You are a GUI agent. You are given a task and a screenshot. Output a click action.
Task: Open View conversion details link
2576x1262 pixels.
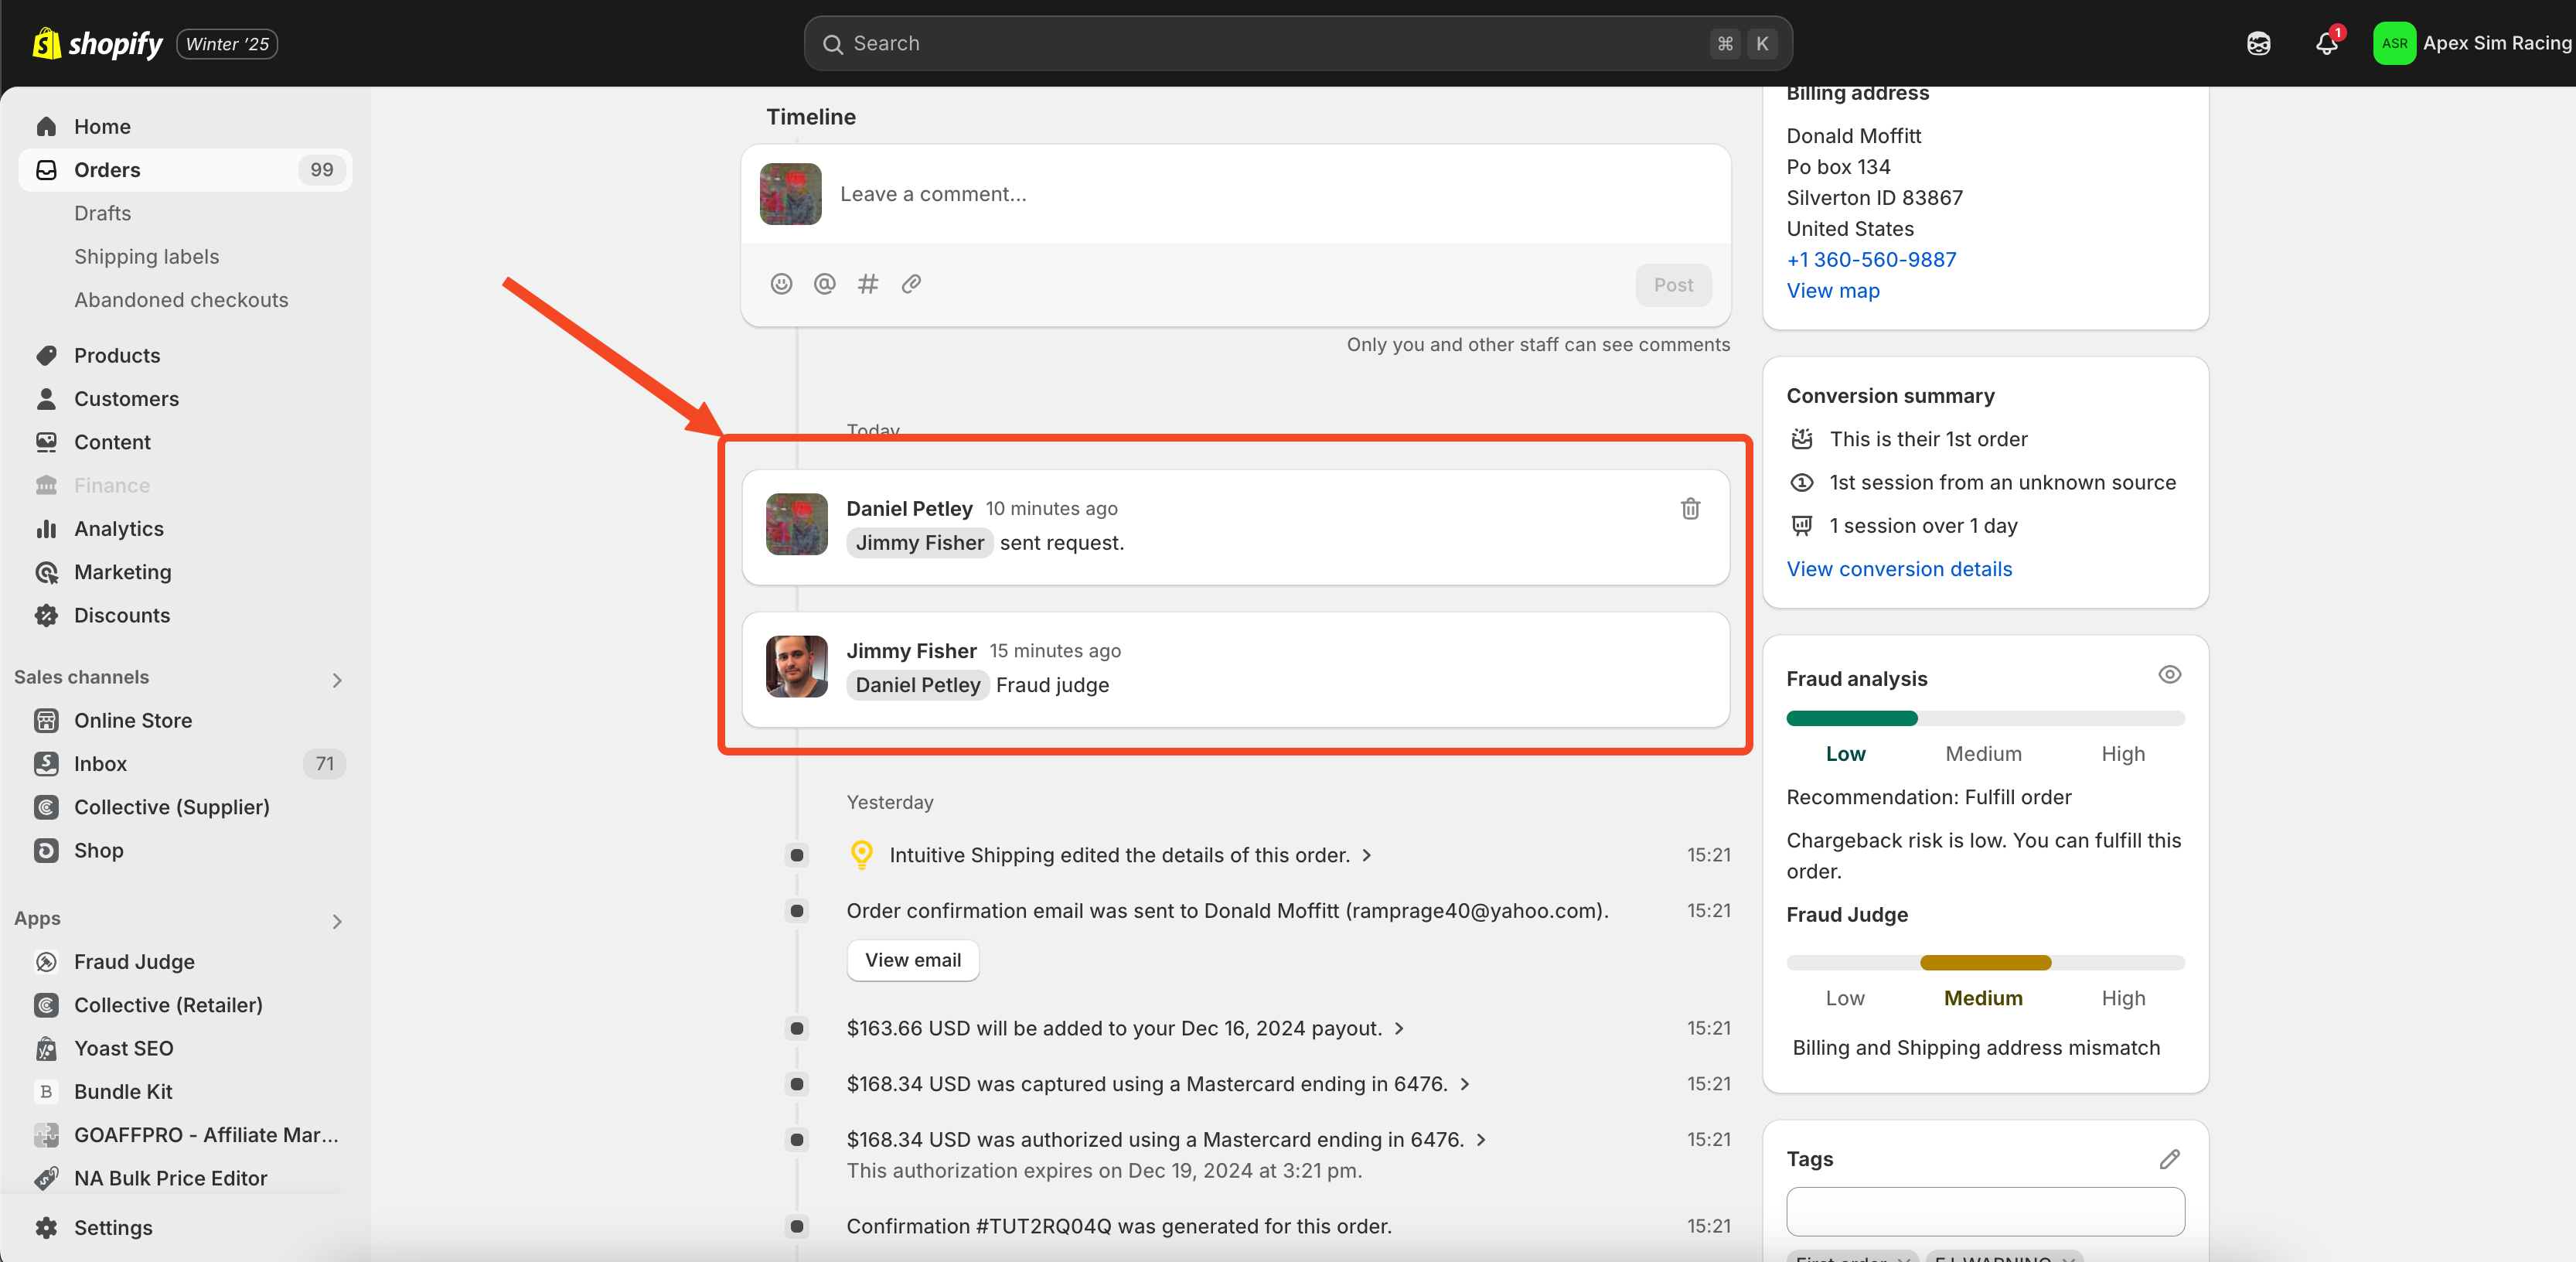pyautogui.click(x=1898, y=569)
